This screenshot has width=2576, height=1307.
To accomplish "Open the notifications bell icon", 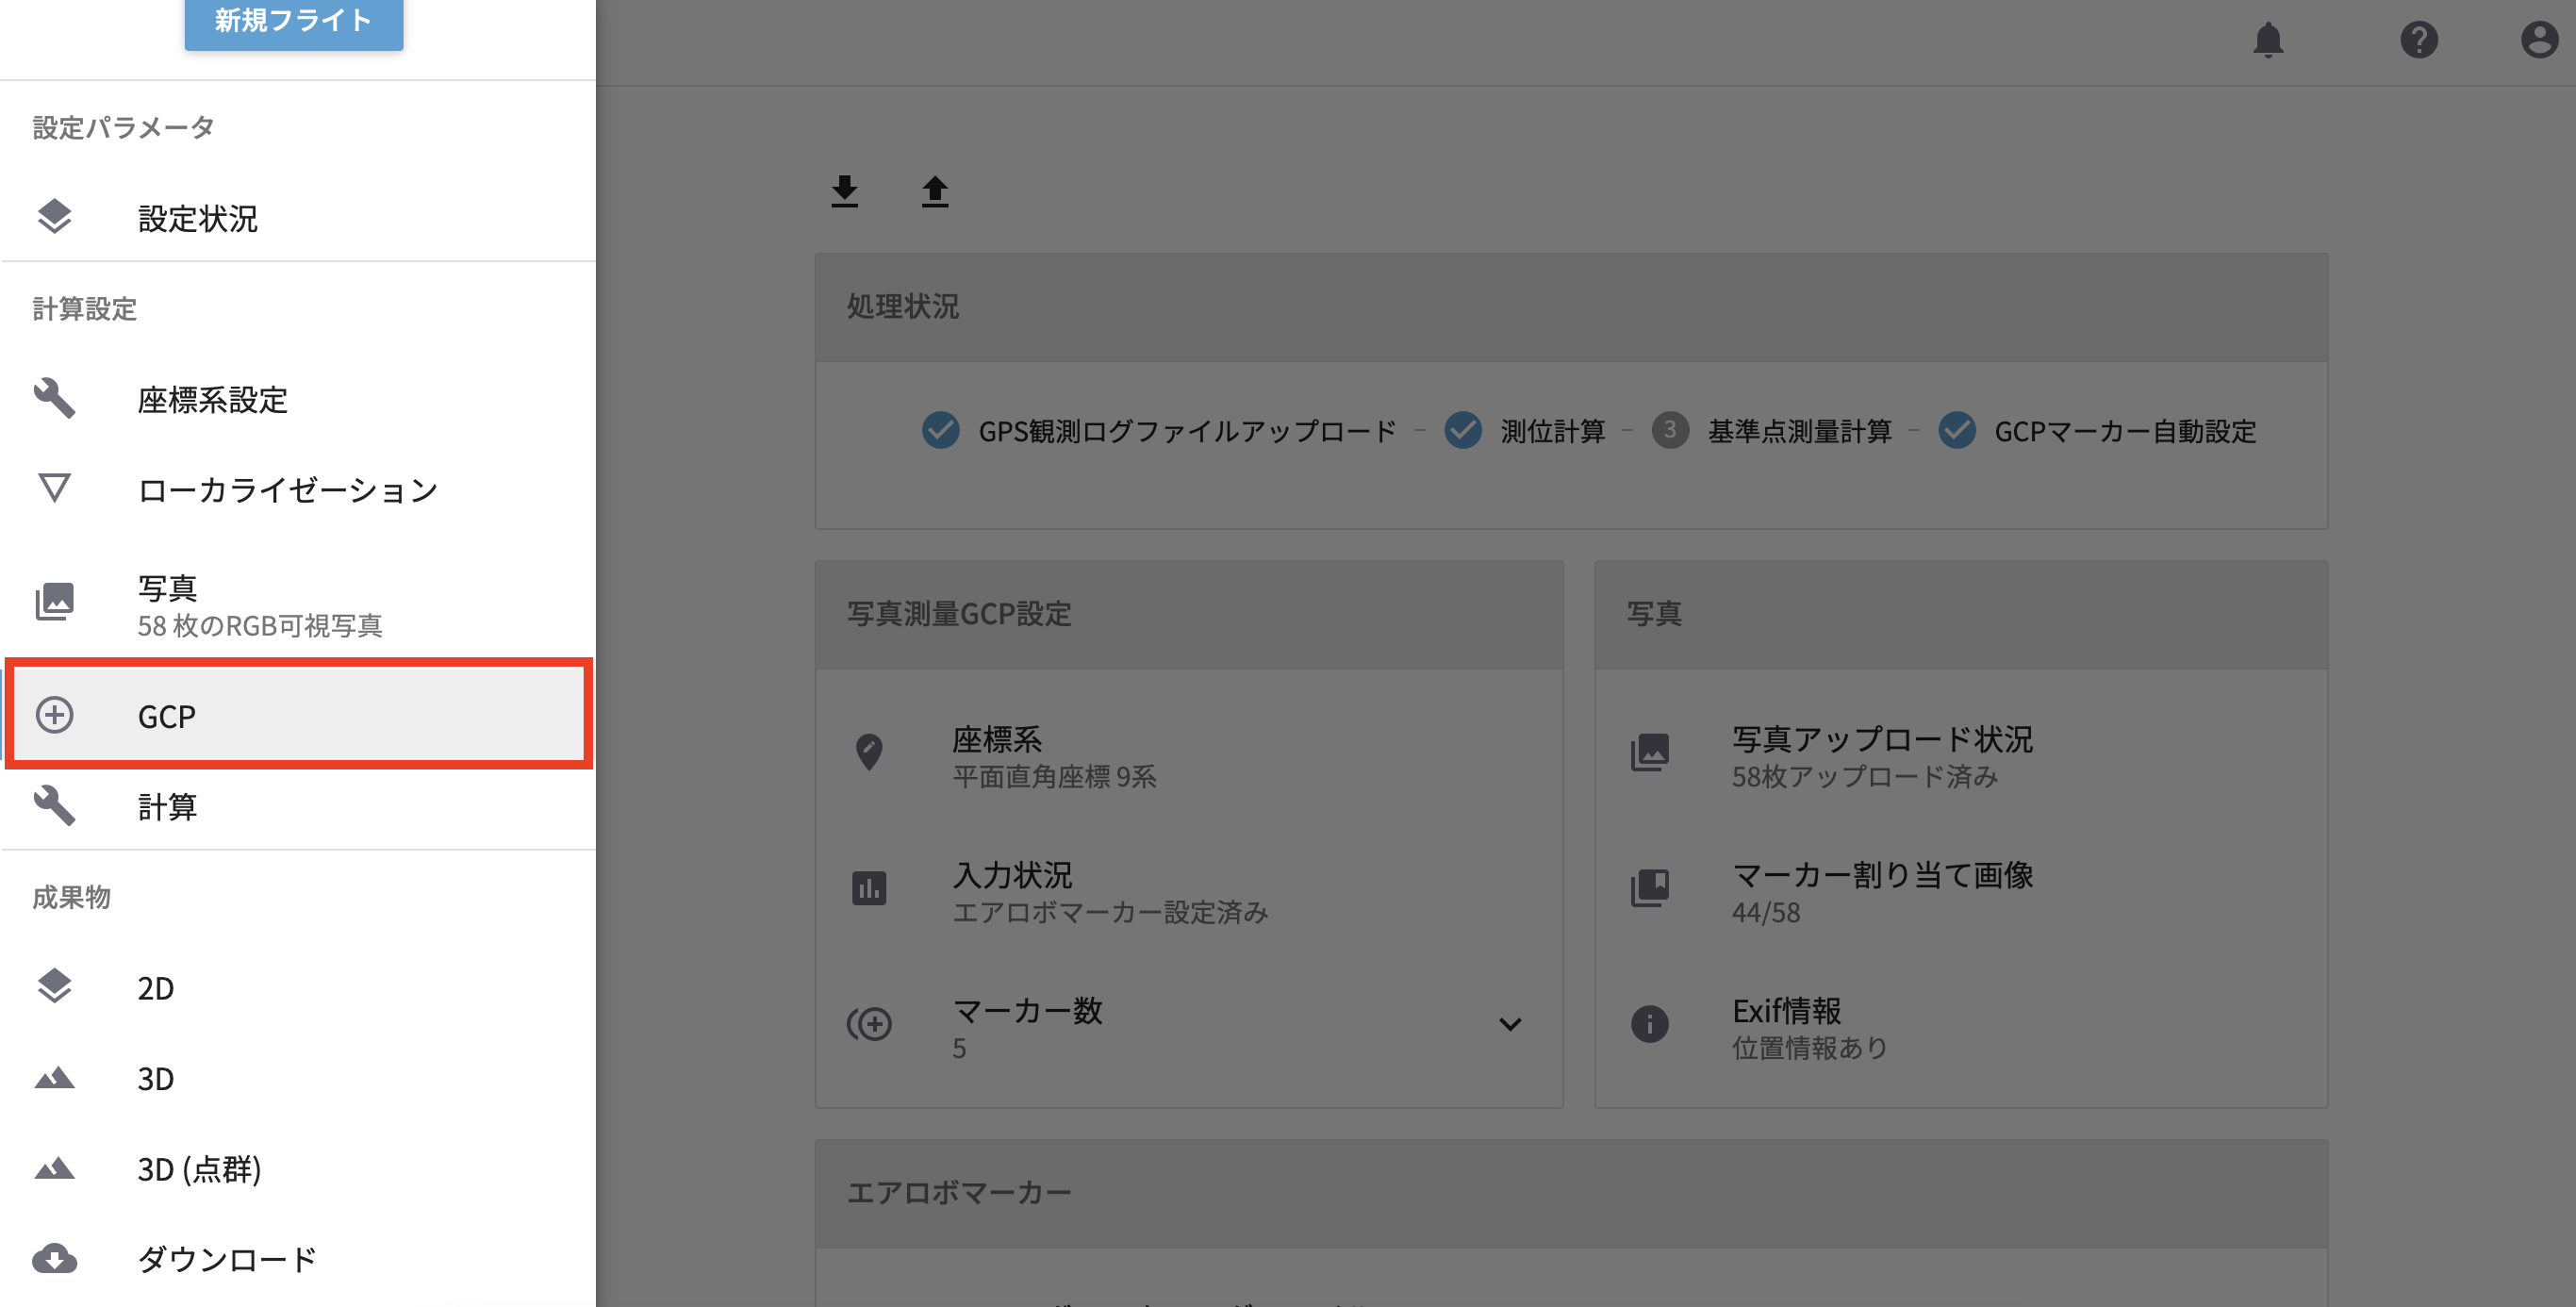I will tap(2267, 40).
